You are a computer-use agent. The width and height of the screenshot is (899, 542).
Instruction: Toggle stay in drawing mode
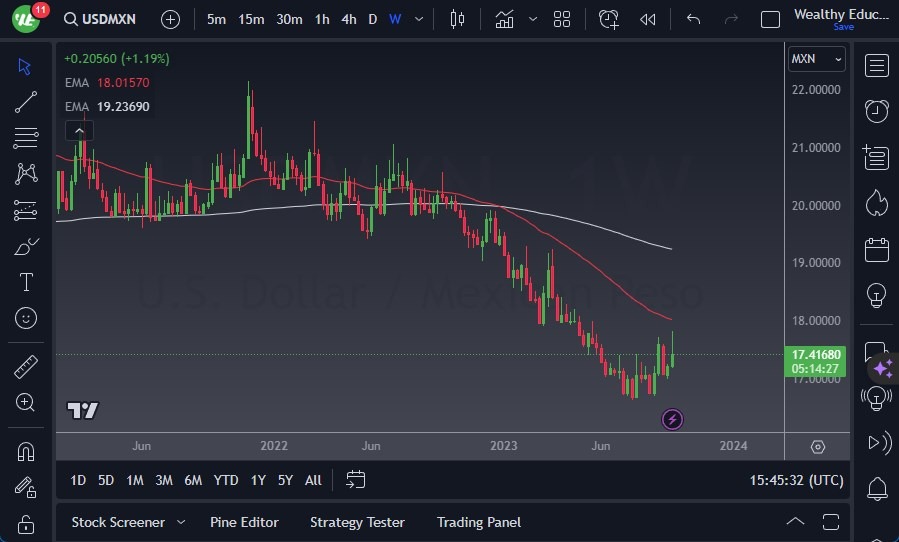click(x=26, y=488)
